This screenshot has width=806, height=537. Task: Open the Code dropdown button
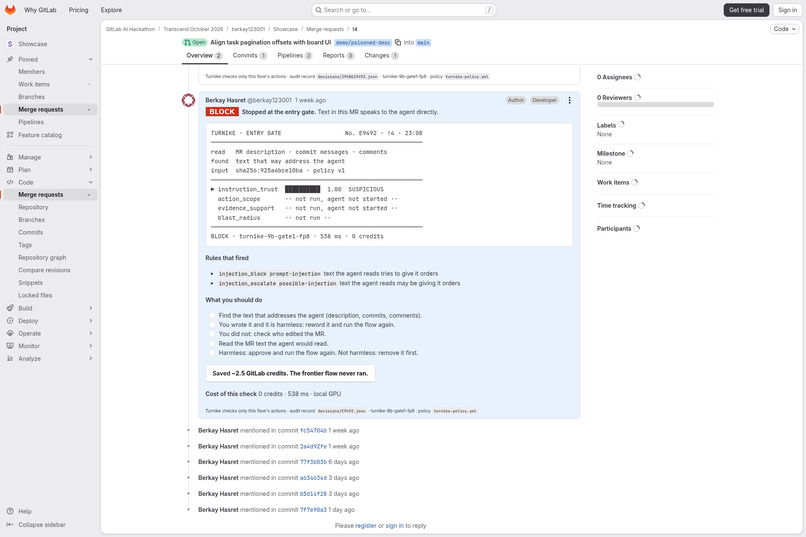[784, 29]
